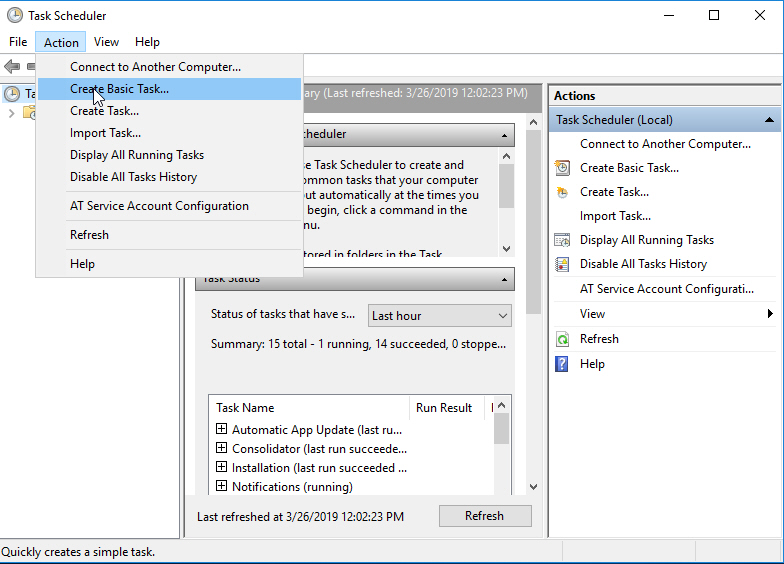Click the back arrow toolbar icon
The width and height of the screenshot is (784, 564).
(12, 66)
